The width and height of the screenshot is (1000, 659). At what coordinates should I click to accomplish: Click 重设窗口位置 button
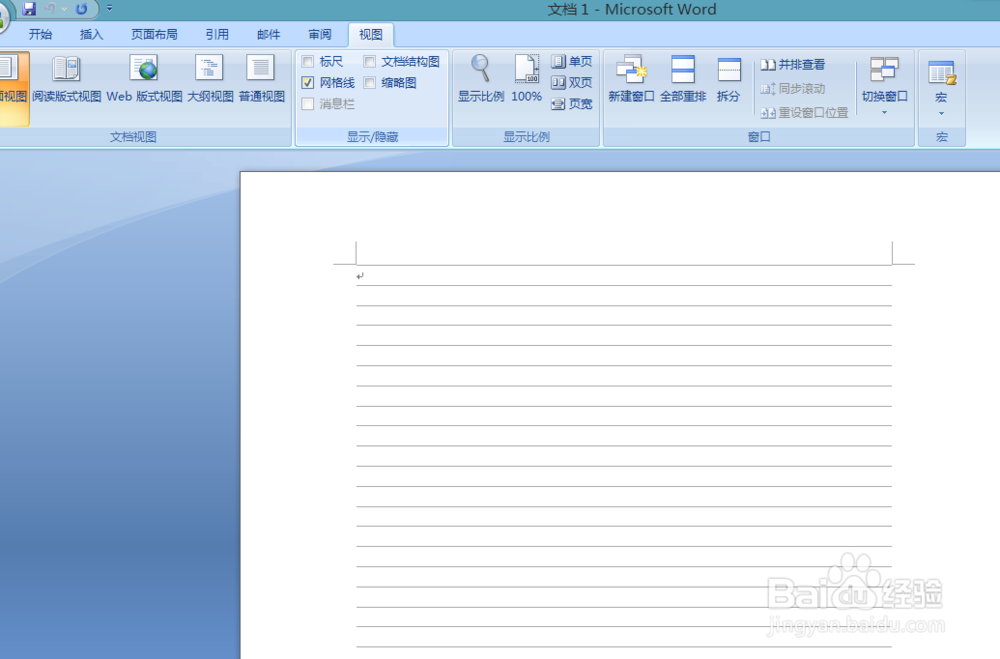(x=804, y=113)
